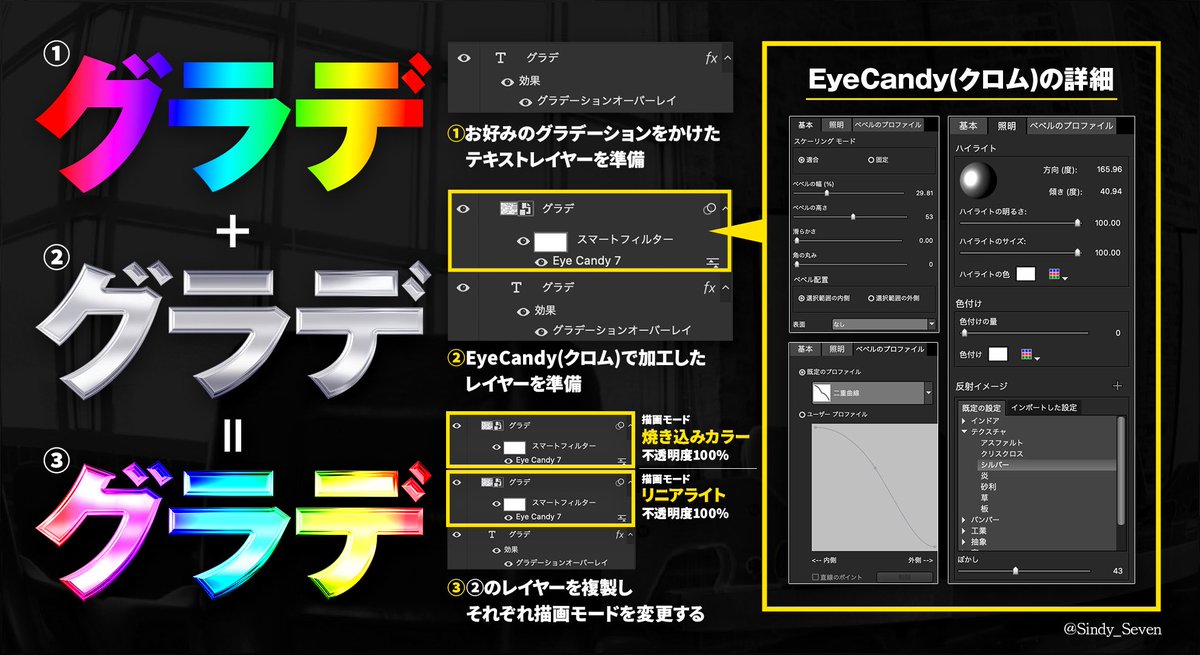Select the 固定 scaling mode radio button
The height and width of the screenshot is (655, 1200).
pyautogui.click(x=870, y=161)
